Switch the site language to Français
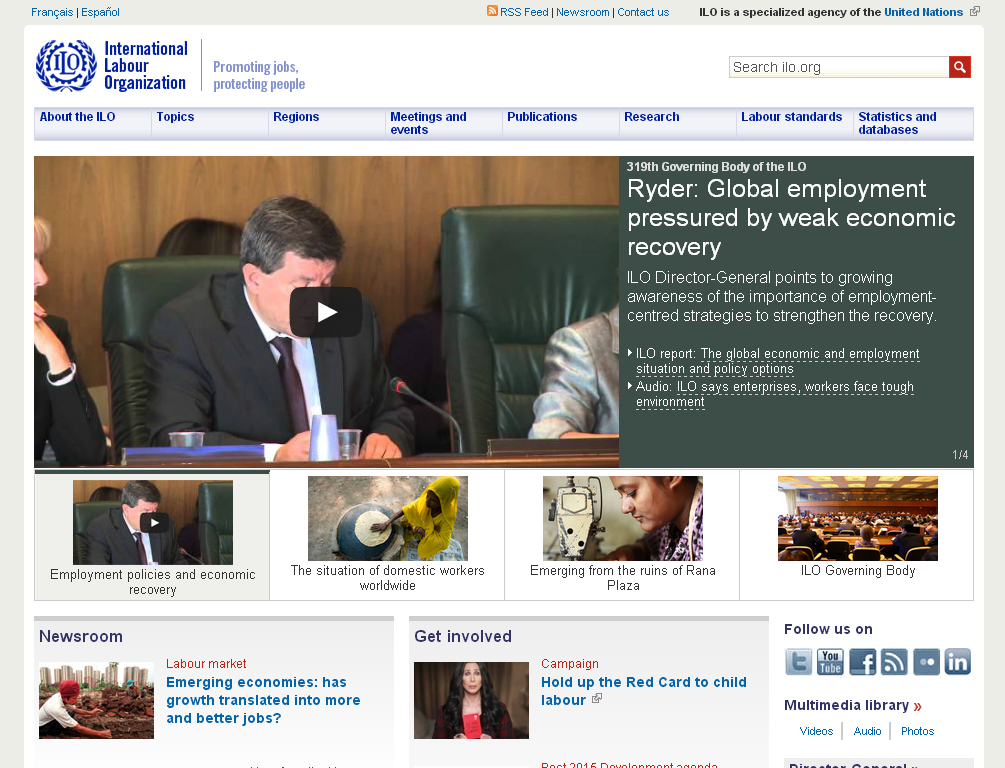The image size is (1005, 768). click(x=52, y=12)
